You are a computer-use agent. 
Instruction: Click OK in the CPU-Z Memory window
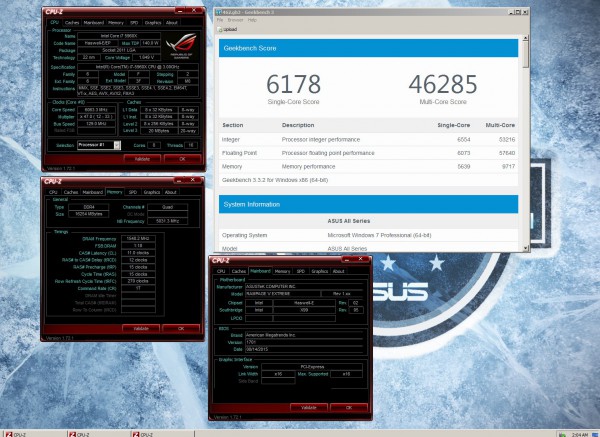[x=181, y=328]
